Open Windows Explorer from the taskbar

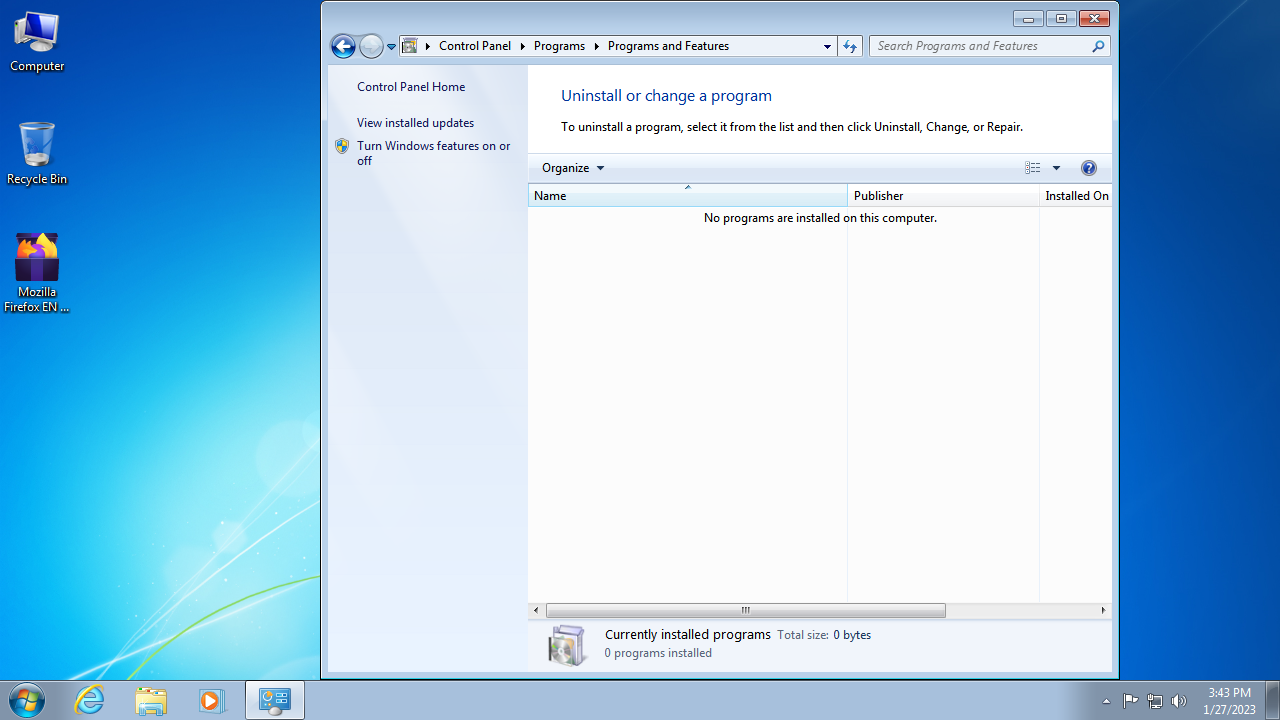[151, 700]
